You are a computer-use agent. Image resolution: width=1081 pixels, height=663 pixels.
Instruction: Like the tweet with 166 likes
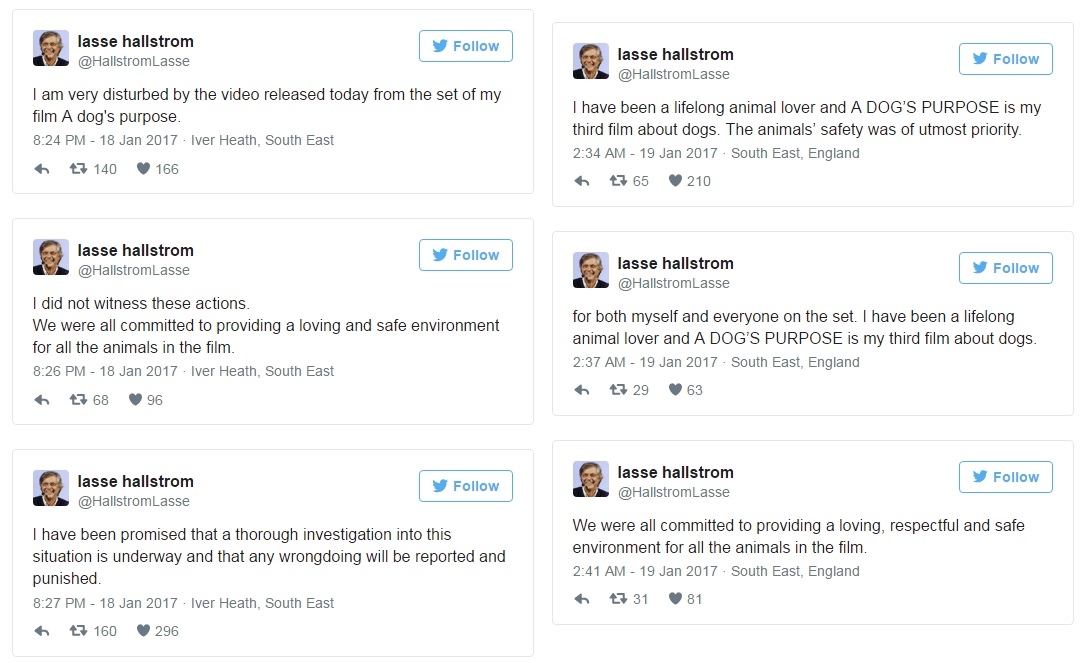[x=143, y=168]
